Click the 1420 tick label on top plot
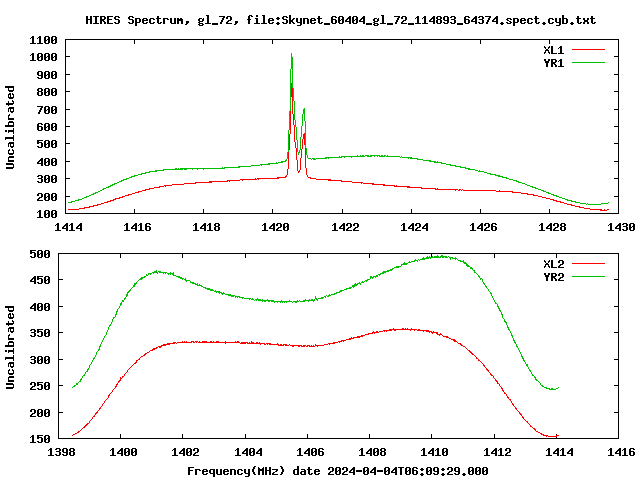Image resolution: width=640 pixels, height=480 pixels. coord(275,227)
